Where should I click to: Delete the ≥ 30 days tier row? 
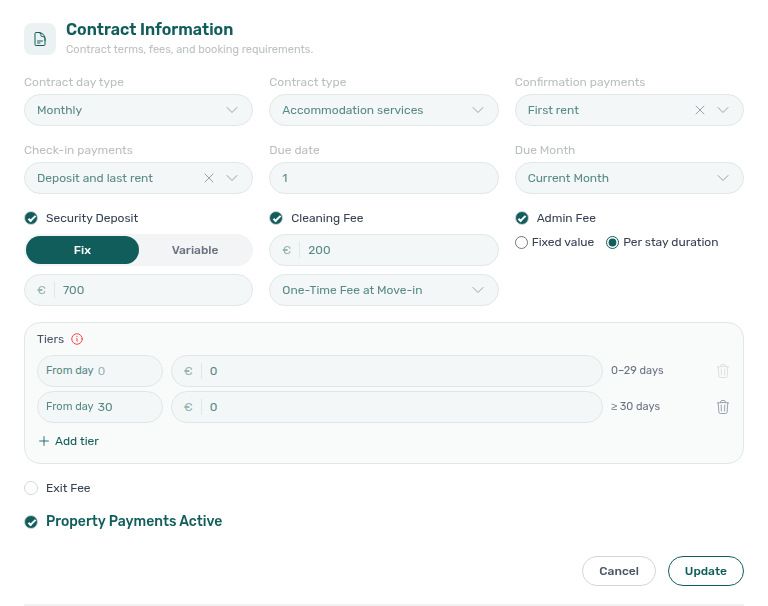[723, 407]
